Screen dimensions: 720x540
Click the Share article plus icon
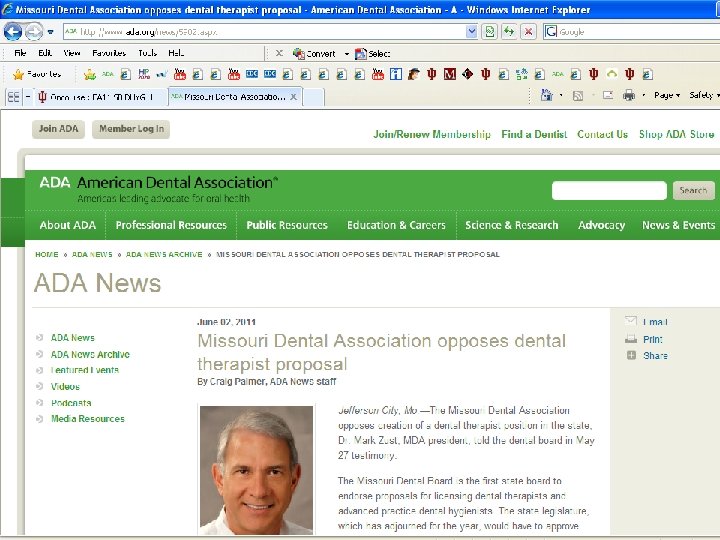(x=631, y=355)
